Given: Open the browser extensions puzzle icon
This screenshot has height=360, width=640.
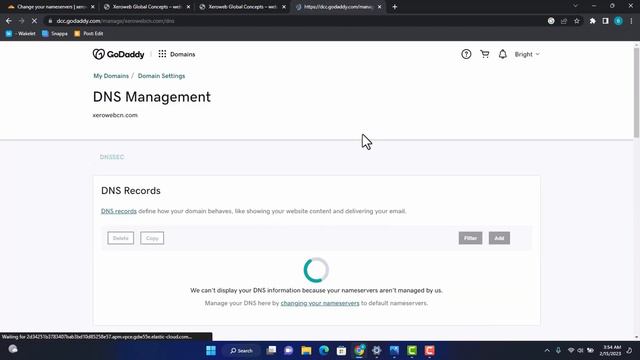Looking at the screenshot, I should (593, 21).
